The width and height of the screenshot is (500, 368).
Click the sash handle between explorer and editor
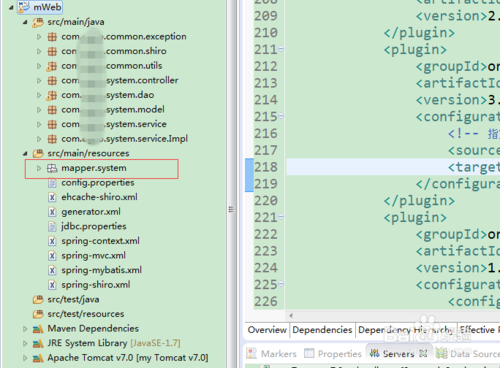(231, 209)
